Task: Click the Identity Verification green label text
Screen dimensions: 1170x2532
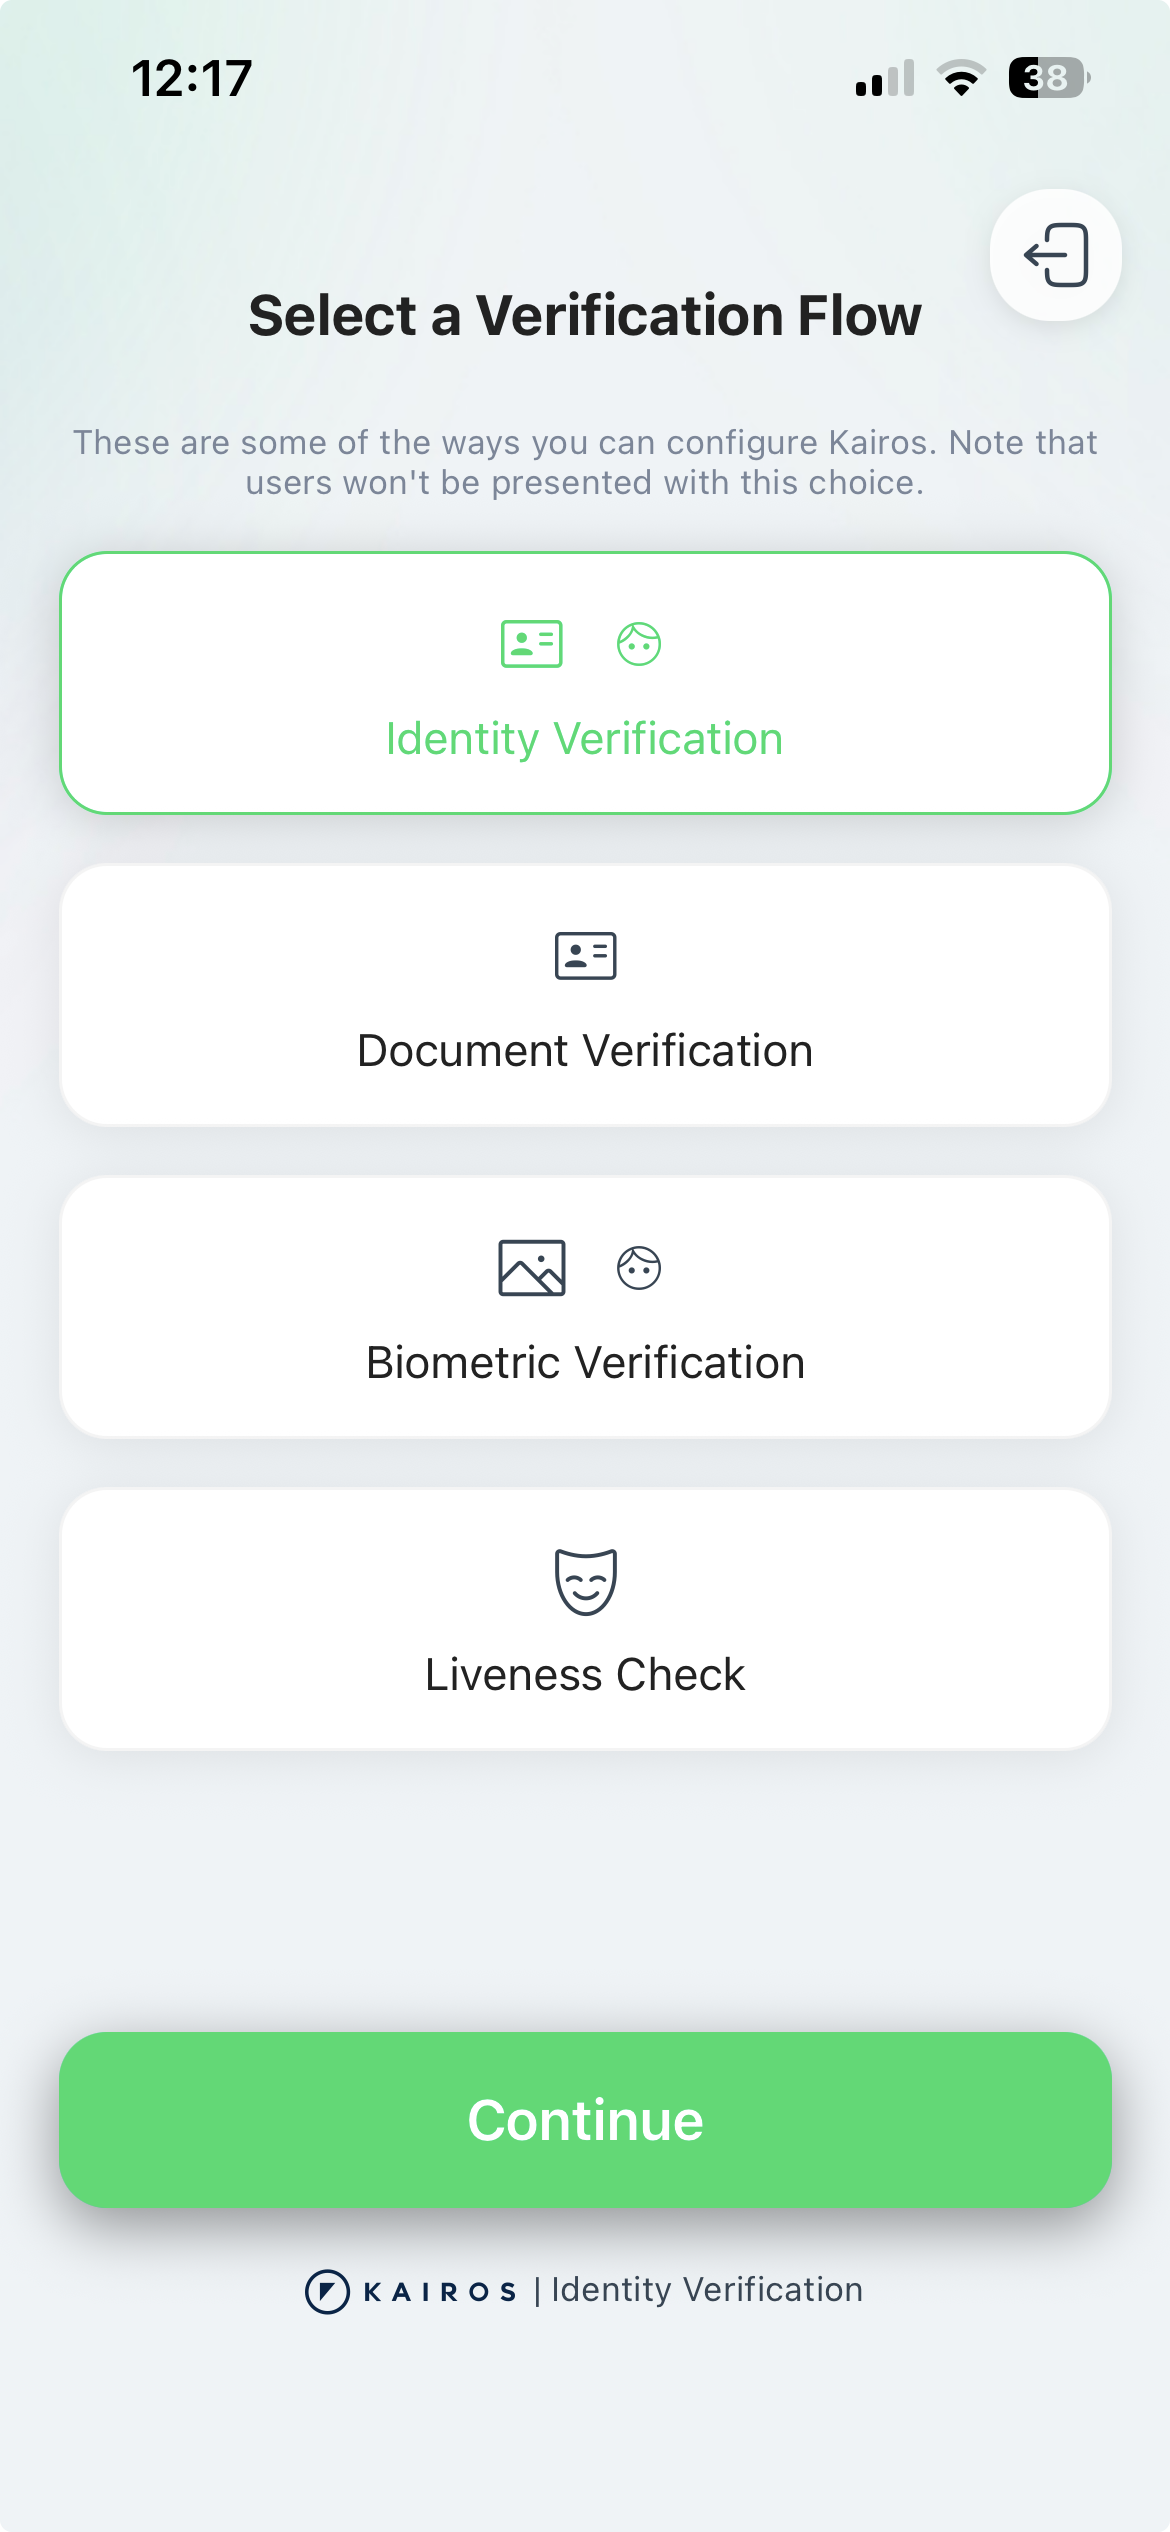Action: click(x=585, y=740)
